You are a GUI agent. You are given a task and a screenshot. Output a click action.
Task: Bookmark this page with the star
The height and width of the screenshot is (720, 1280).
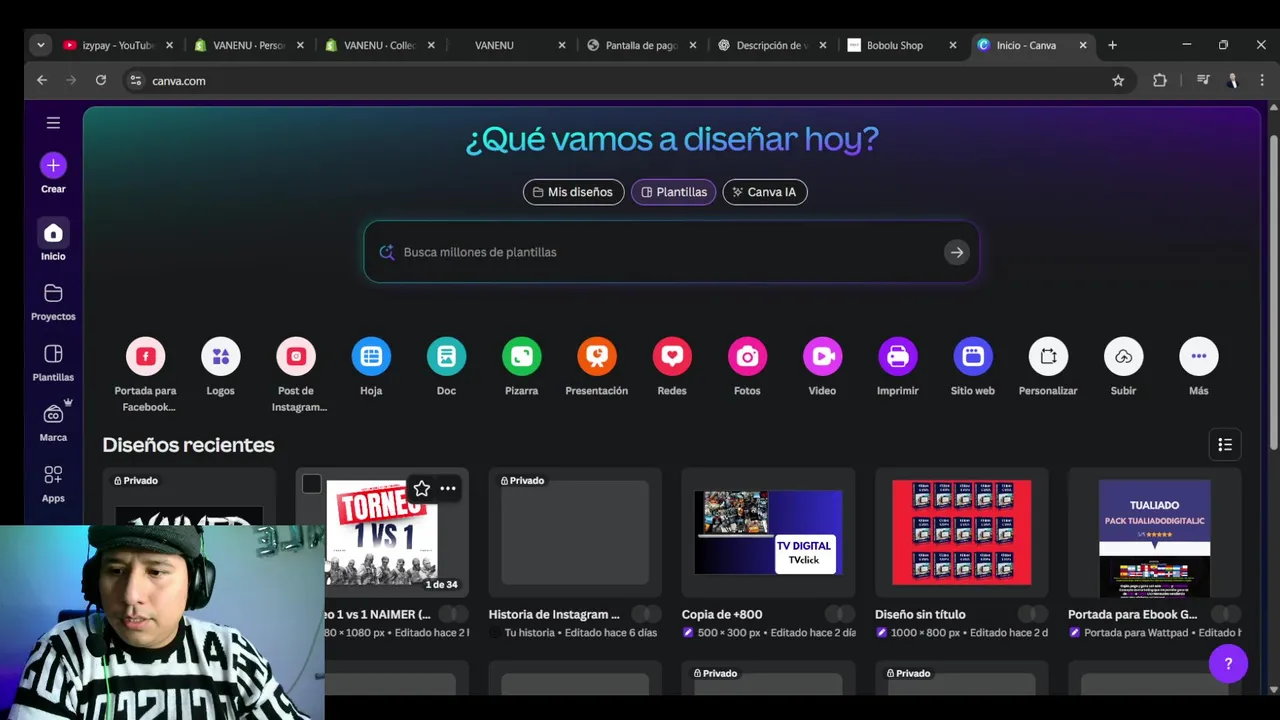click(1118, 81)
